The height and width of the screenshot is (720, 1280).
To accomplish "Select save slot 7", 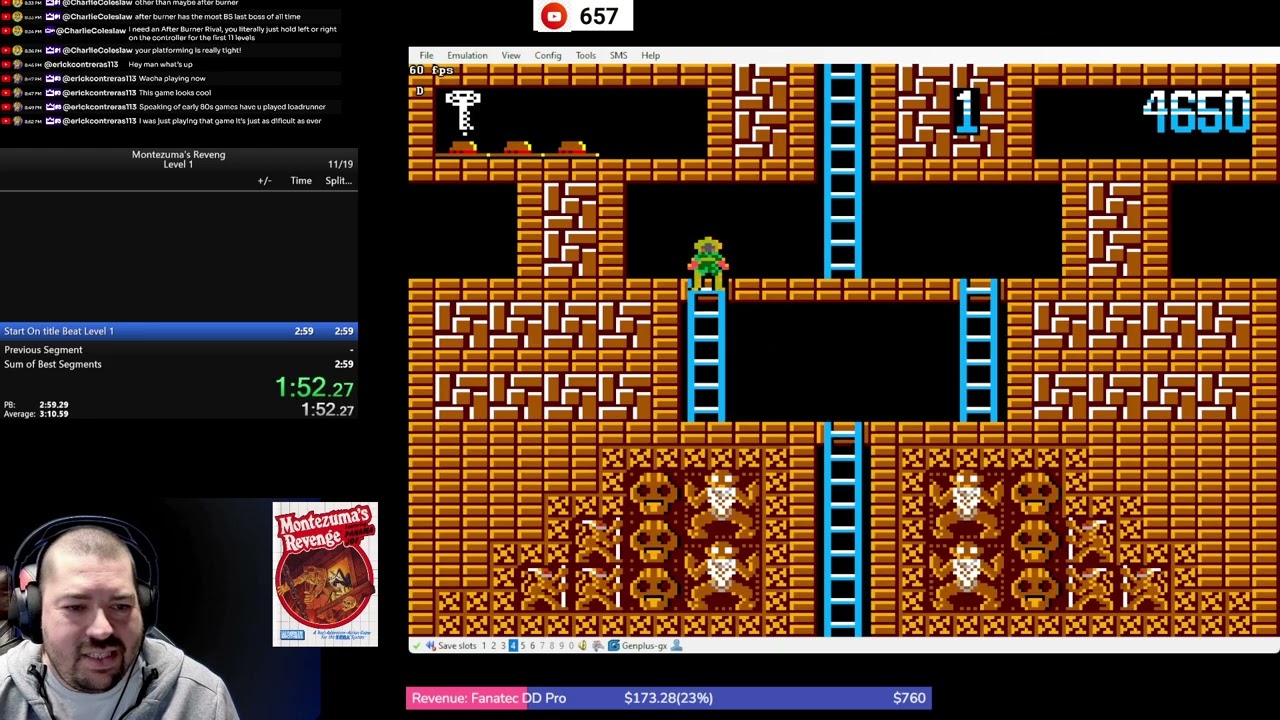I will tap(542, 646).
